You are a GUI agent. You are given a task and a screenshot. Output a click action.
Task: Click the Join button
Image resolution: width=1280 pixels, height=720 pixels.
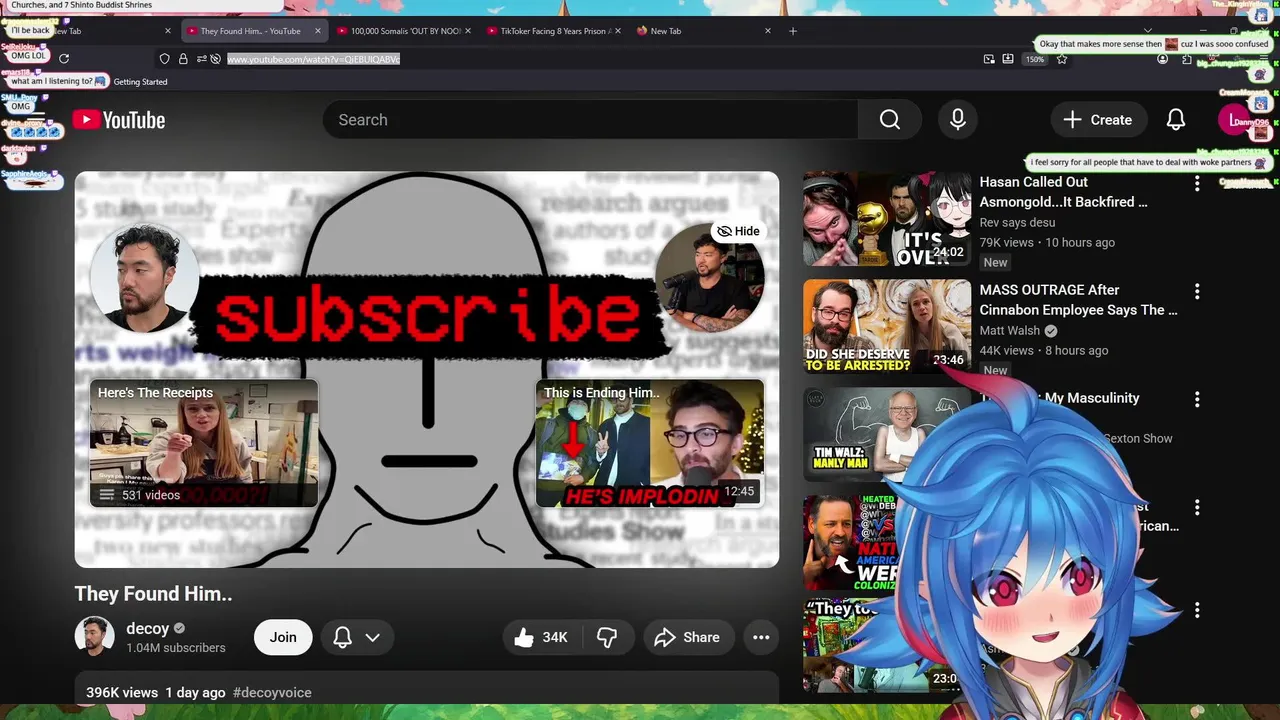tap(283, 637)
